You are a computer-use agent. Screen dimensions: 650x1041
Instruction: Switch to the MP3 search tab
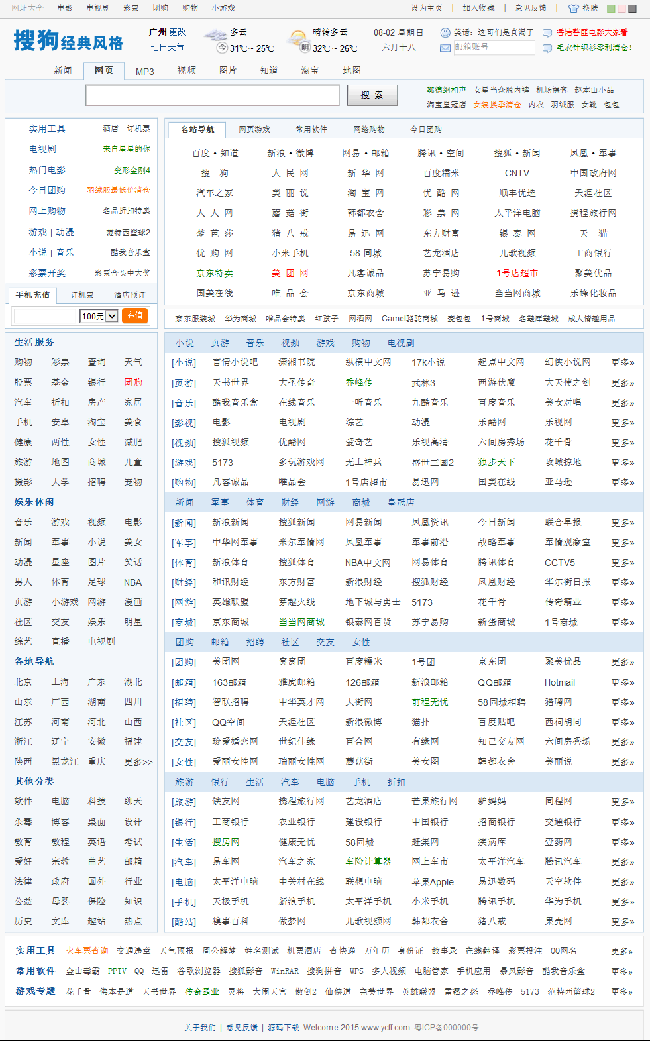(145, 71)
